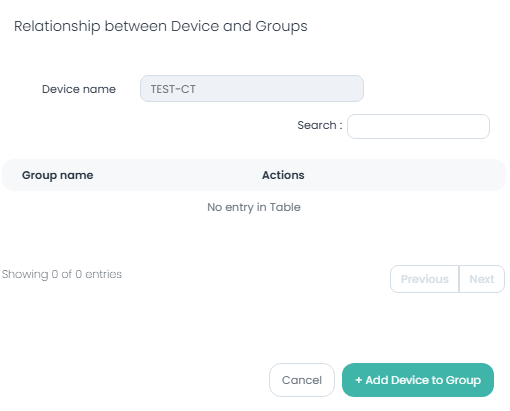
Task: Click the plus icon on Add Device button
Action: [x=358, y=380]
